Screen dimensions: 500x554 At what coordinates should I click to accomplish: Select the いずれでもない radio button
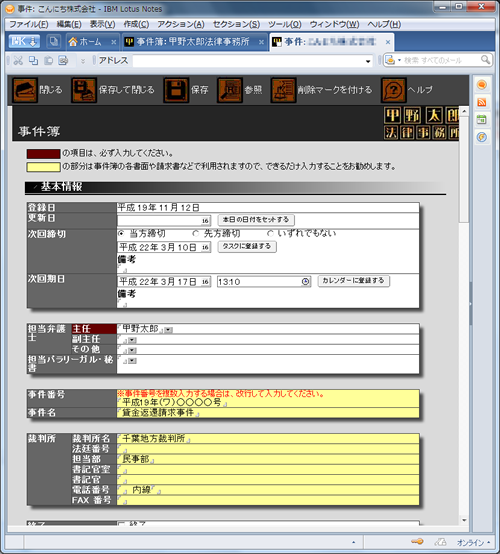(270, 233)
